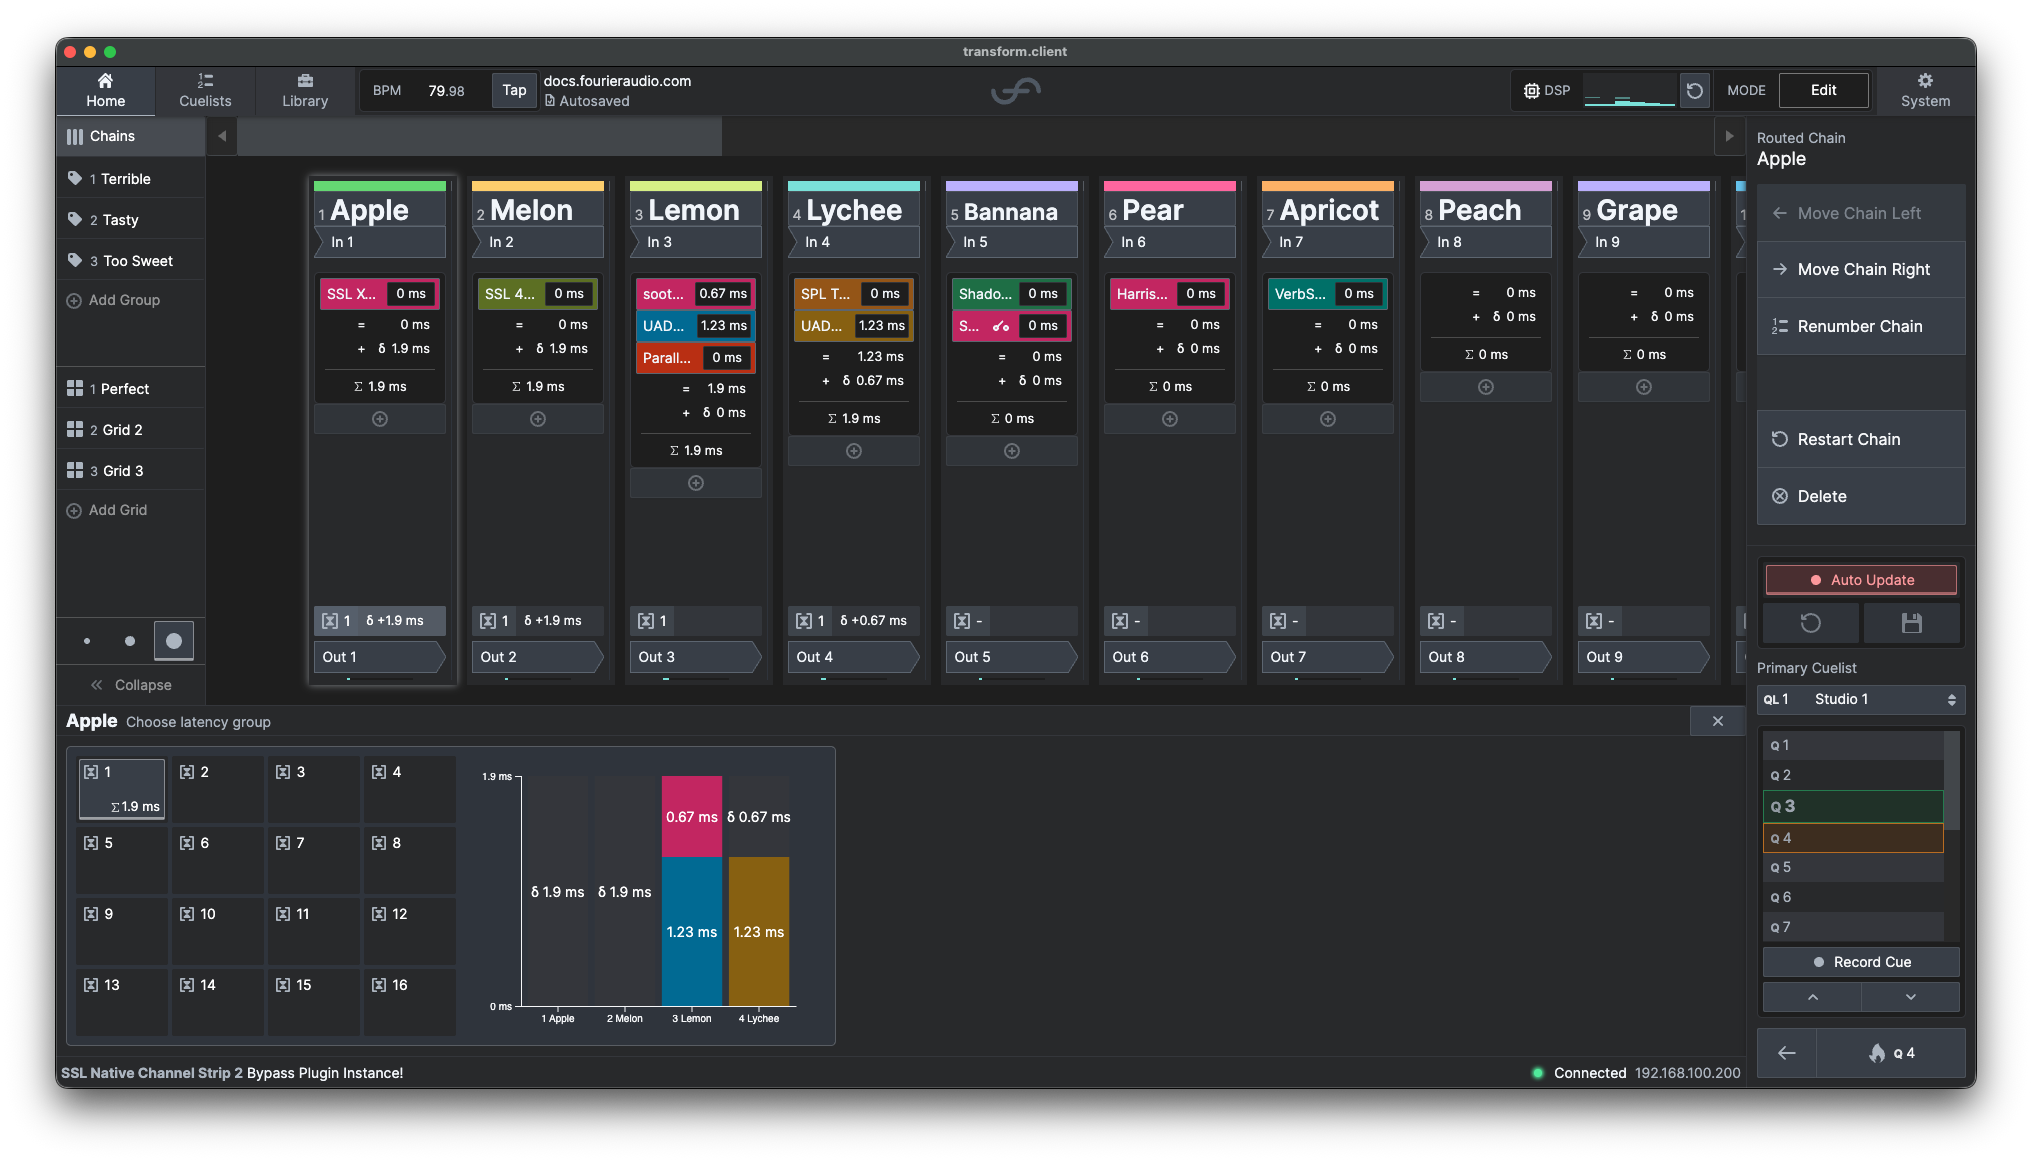Step to next cue with down chevron
The height and width of the screenshot is (1162, 2032).
coord(1910,997)
